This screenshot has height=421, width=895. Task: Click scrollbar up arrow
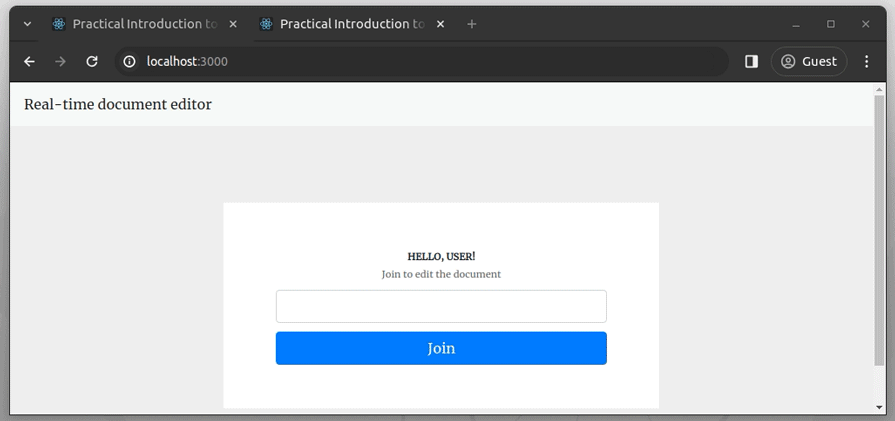879,90
